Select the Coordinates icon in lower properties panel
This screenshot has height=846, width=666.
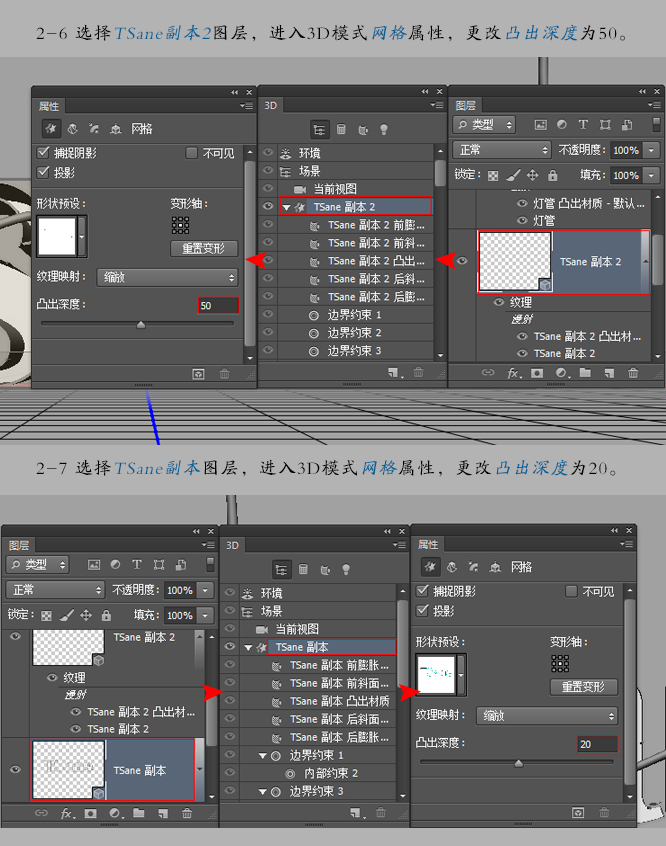click(495, 567)
